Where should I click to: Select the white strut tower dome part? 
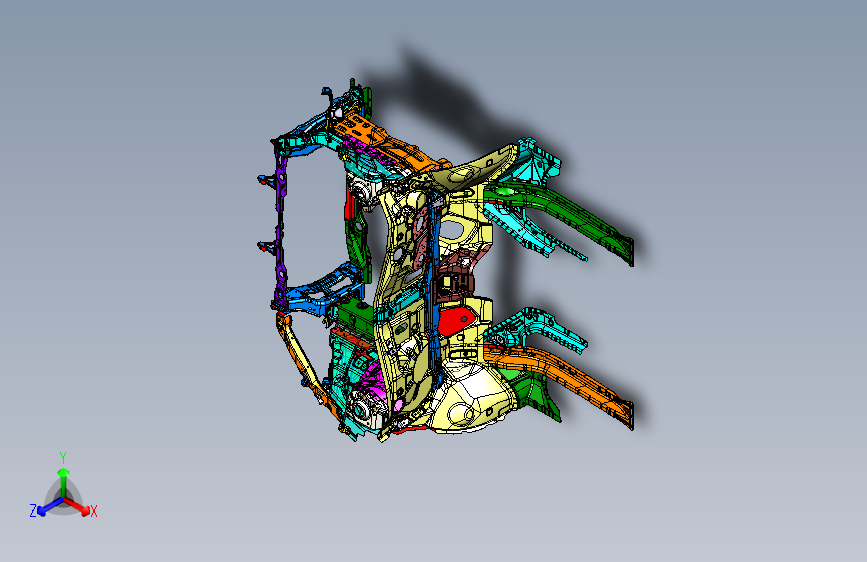click(x=474, y=397)
